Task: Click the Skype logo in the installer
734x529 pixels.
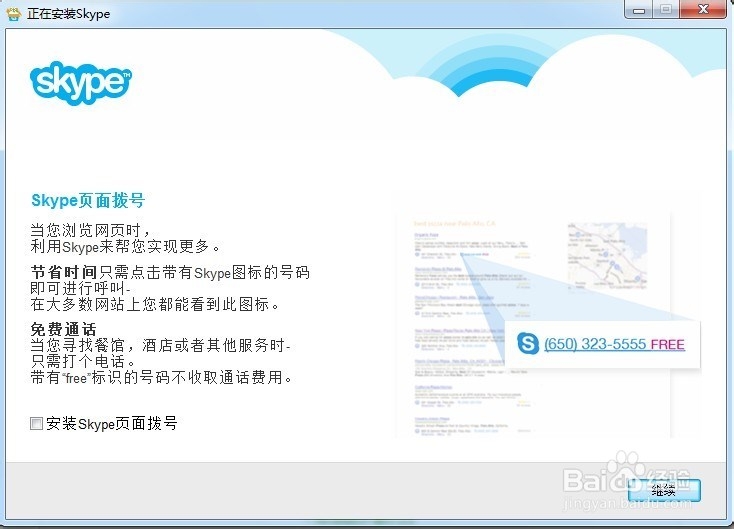Action: [x=81, y=83]
